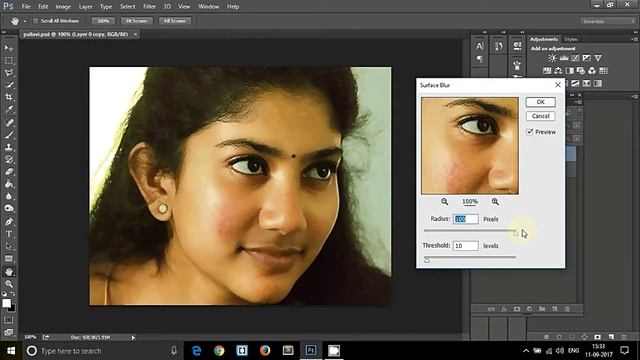
Task: Cancel the Surface Blur dialog
Action: (540, 116)
